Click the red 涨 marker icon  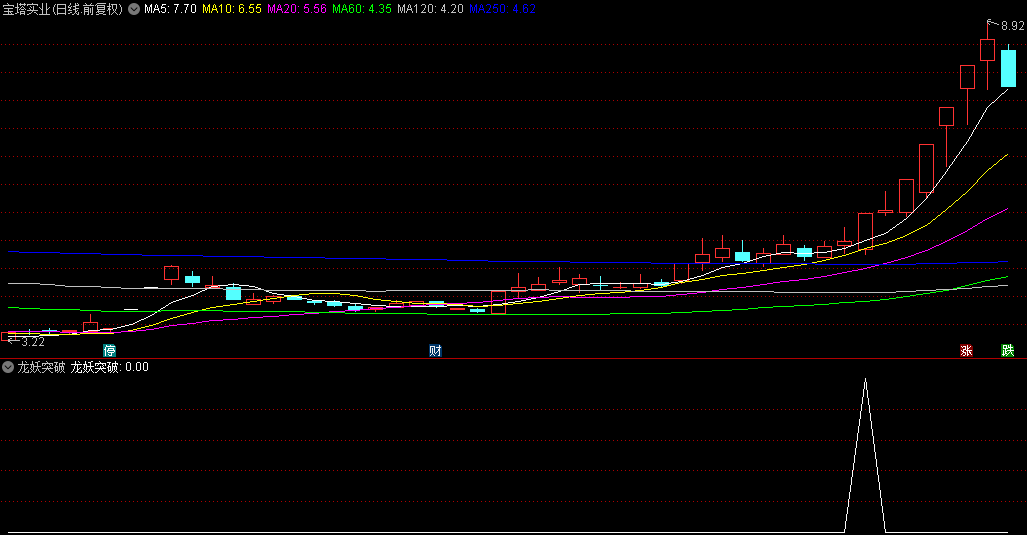(966, 350)
